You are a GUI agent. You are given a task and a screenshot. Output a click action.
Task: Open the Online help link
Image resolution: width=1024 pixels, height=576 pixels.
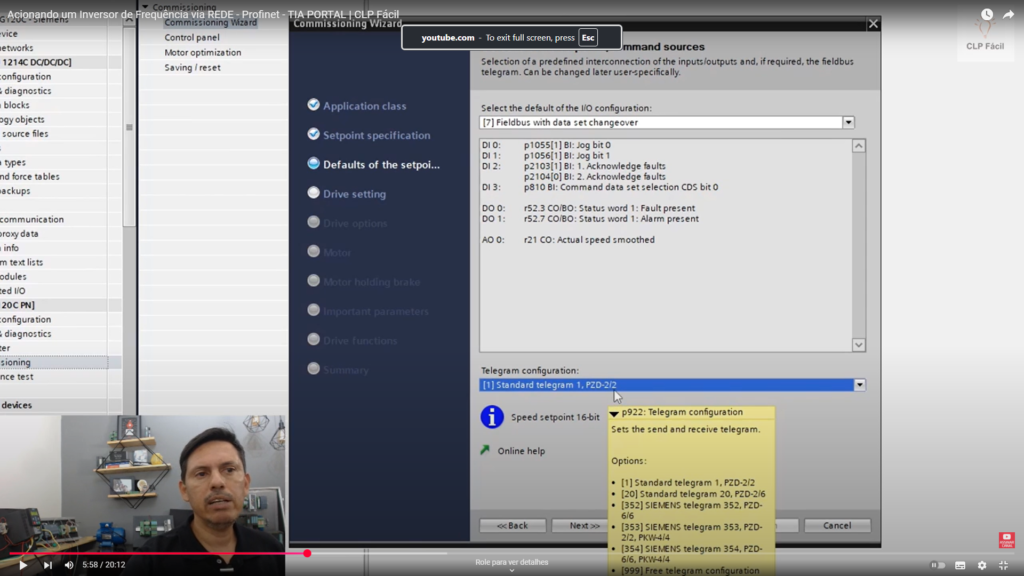pyautogui.click(x=521, y=451)
